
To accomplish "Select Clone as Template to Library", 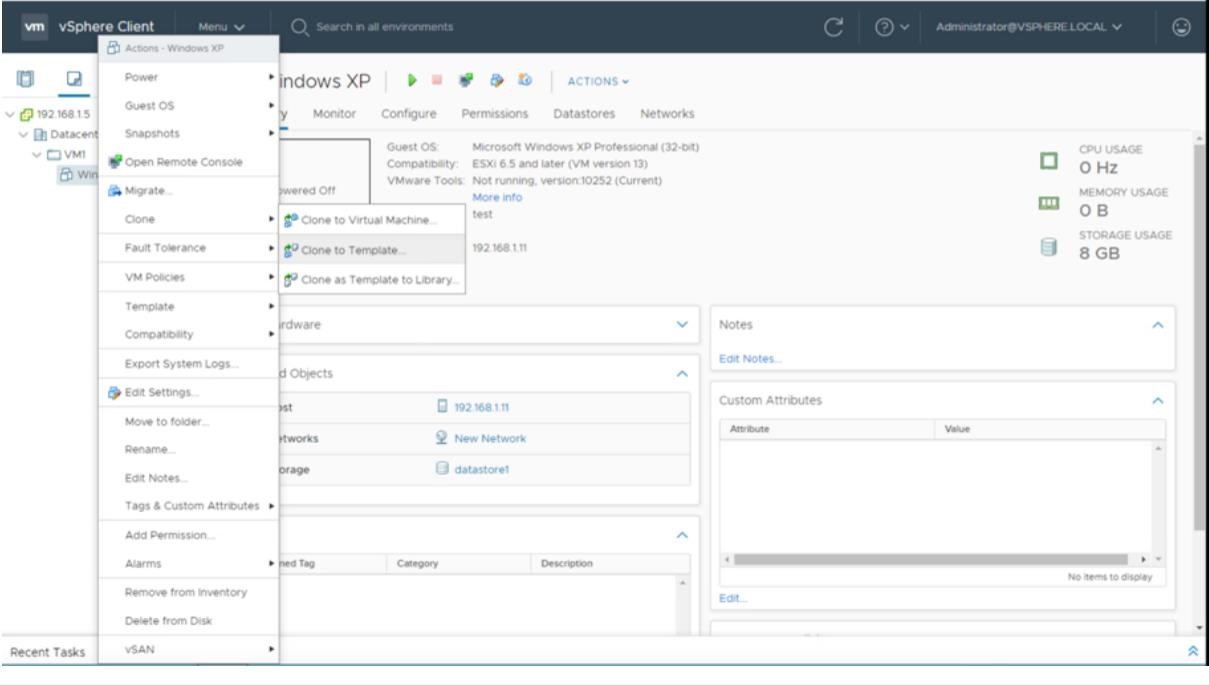I will [371, 280].
